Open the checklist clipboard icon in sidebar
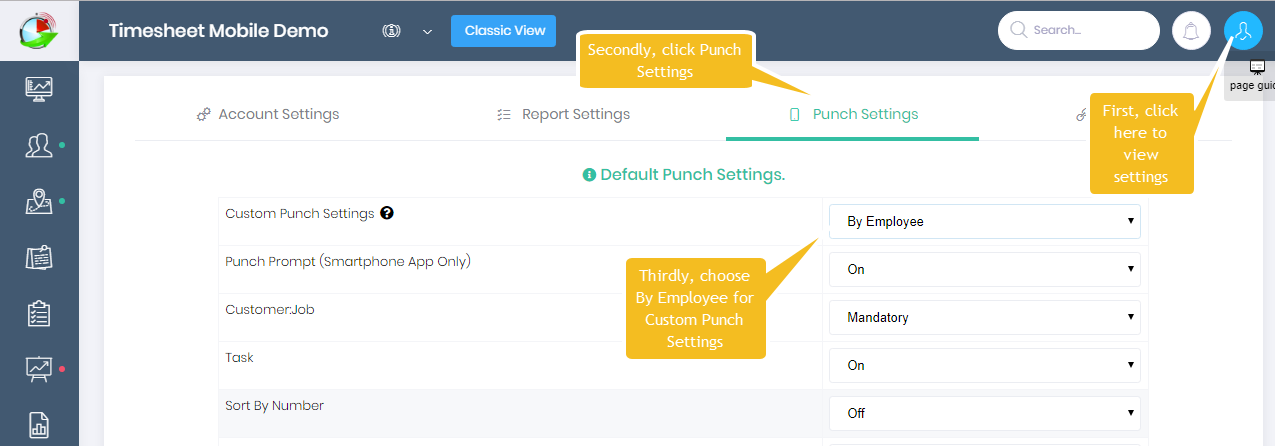This screenshot has height=446, width=1275. tap(39, 313)
